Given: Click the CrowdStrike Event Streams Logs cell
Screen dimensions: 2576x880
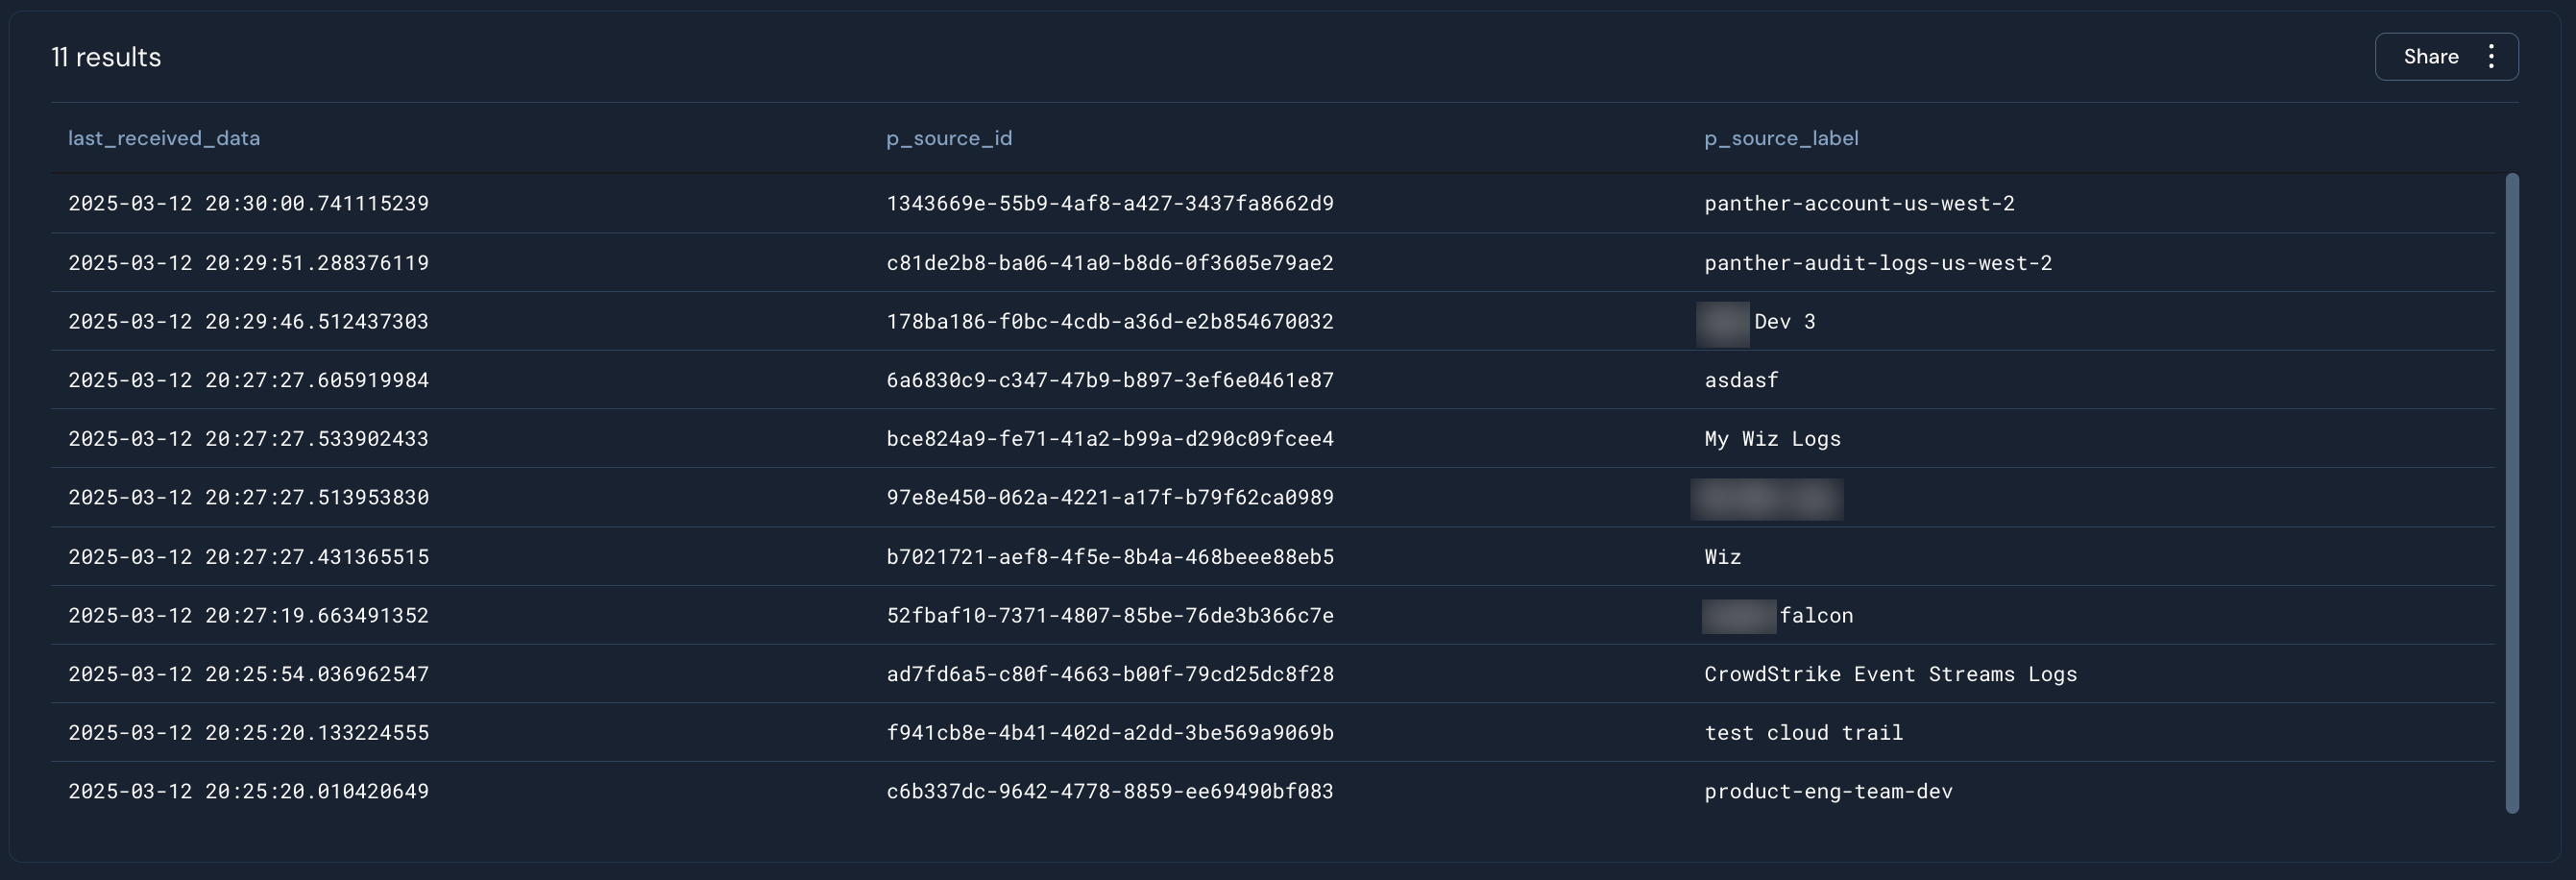Looking at the screenshot, I should 1890,674.
